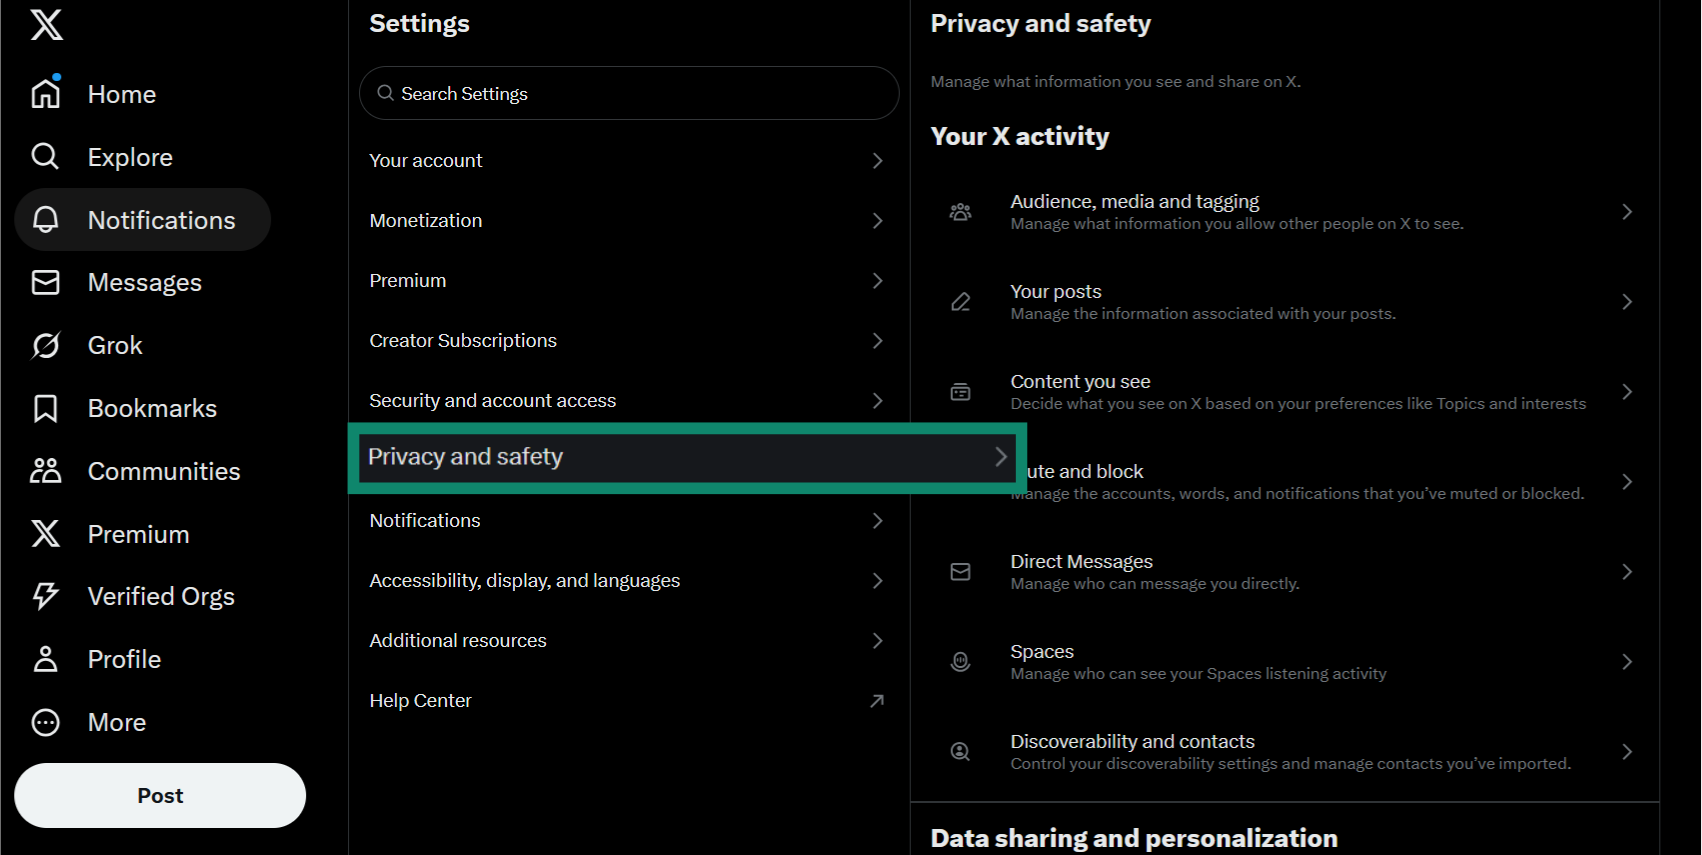This screenshot has height=855, width=1702.
Task: Select the Spaces microphone icon
Action: click(960, 661)
